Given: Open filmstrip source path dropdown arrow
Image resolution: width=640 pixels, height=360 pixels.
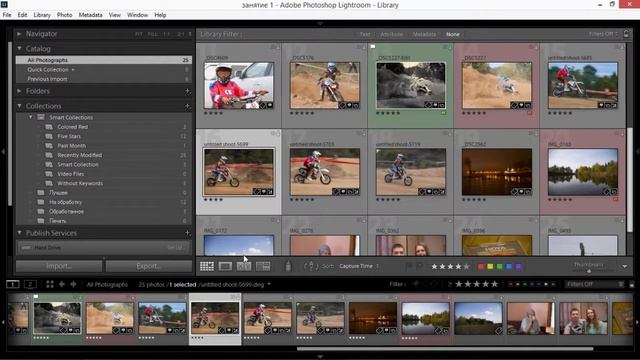Looking at the screenshot, I should coord(269,284).
